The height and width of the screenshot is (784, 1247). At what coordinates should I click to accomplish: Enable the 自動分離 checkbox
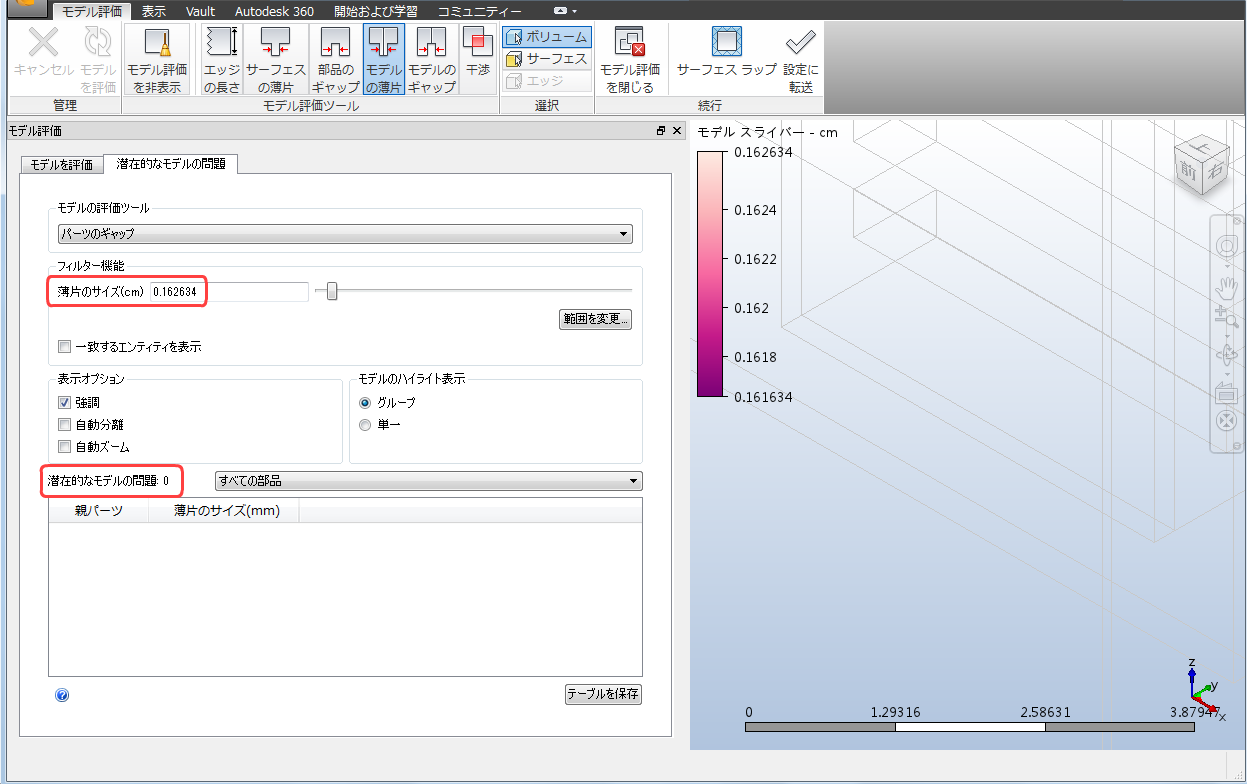coord(64,424)
